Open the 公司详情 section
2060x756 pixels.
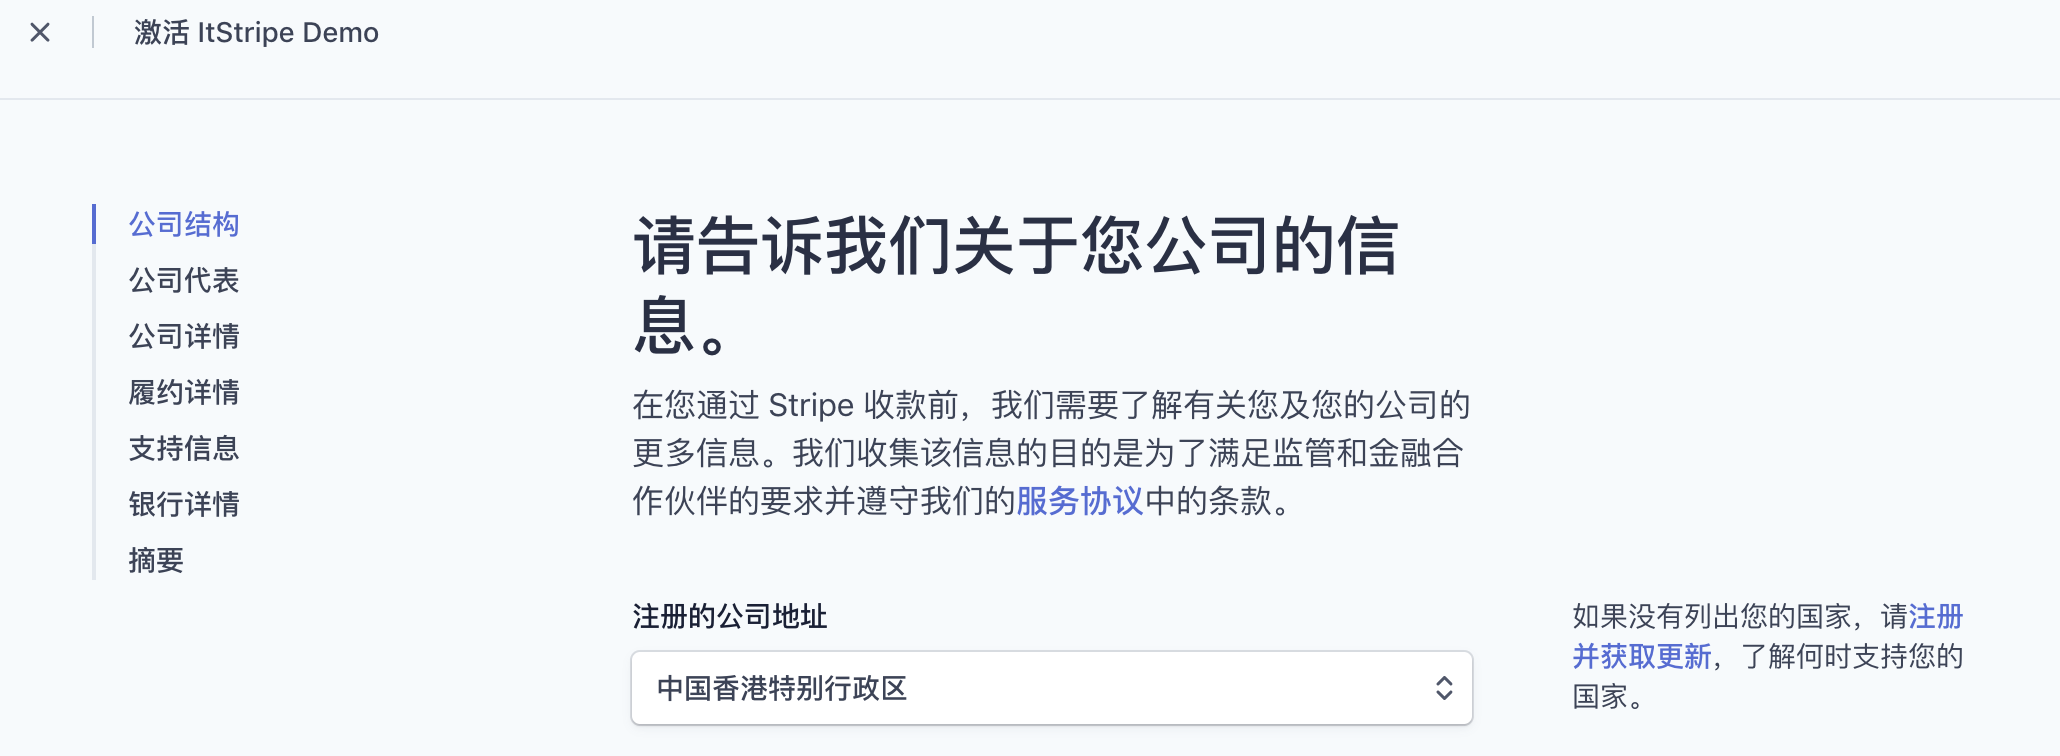click(184, 336)
